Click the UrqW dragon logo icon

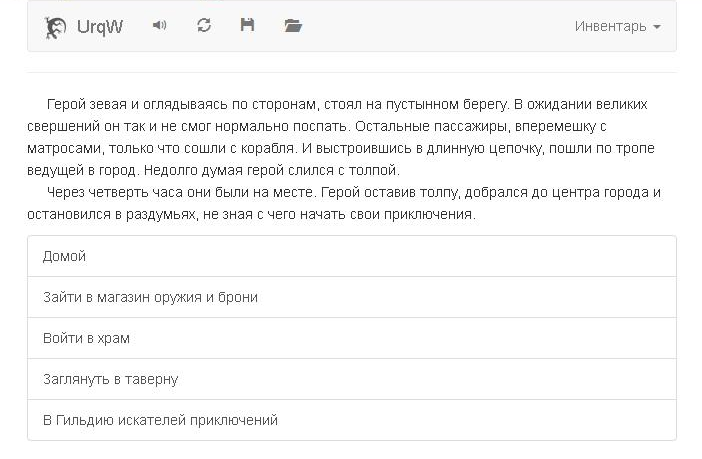57,27
